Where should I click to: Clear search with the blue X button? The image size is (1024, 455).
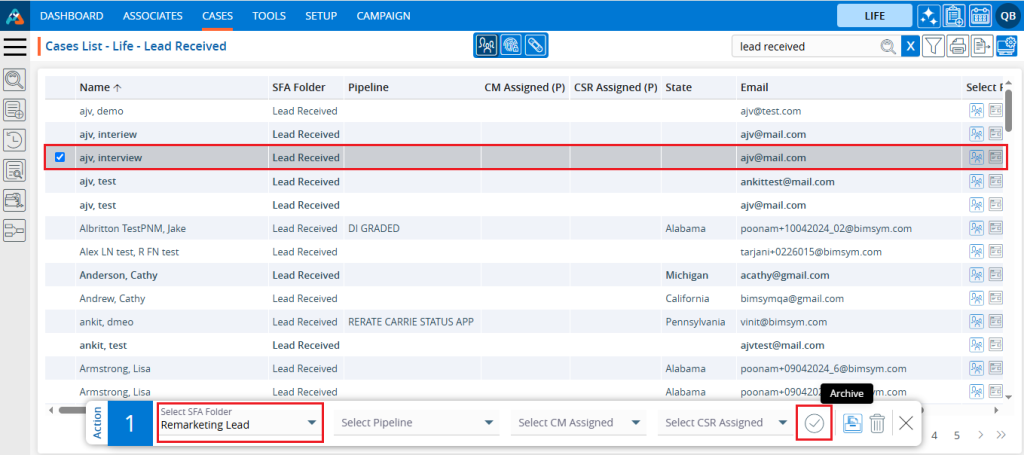click(910, 46)
